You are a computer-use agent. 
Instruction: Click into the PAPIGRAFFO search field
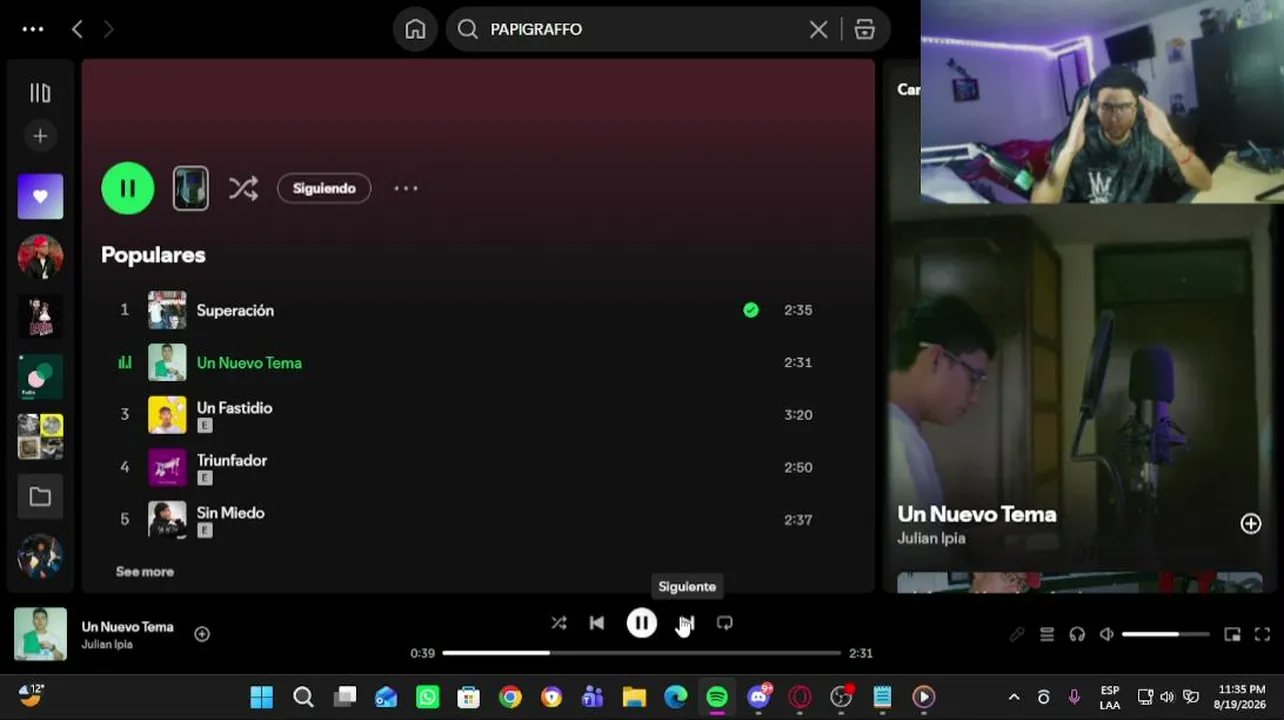coord(640,29)
